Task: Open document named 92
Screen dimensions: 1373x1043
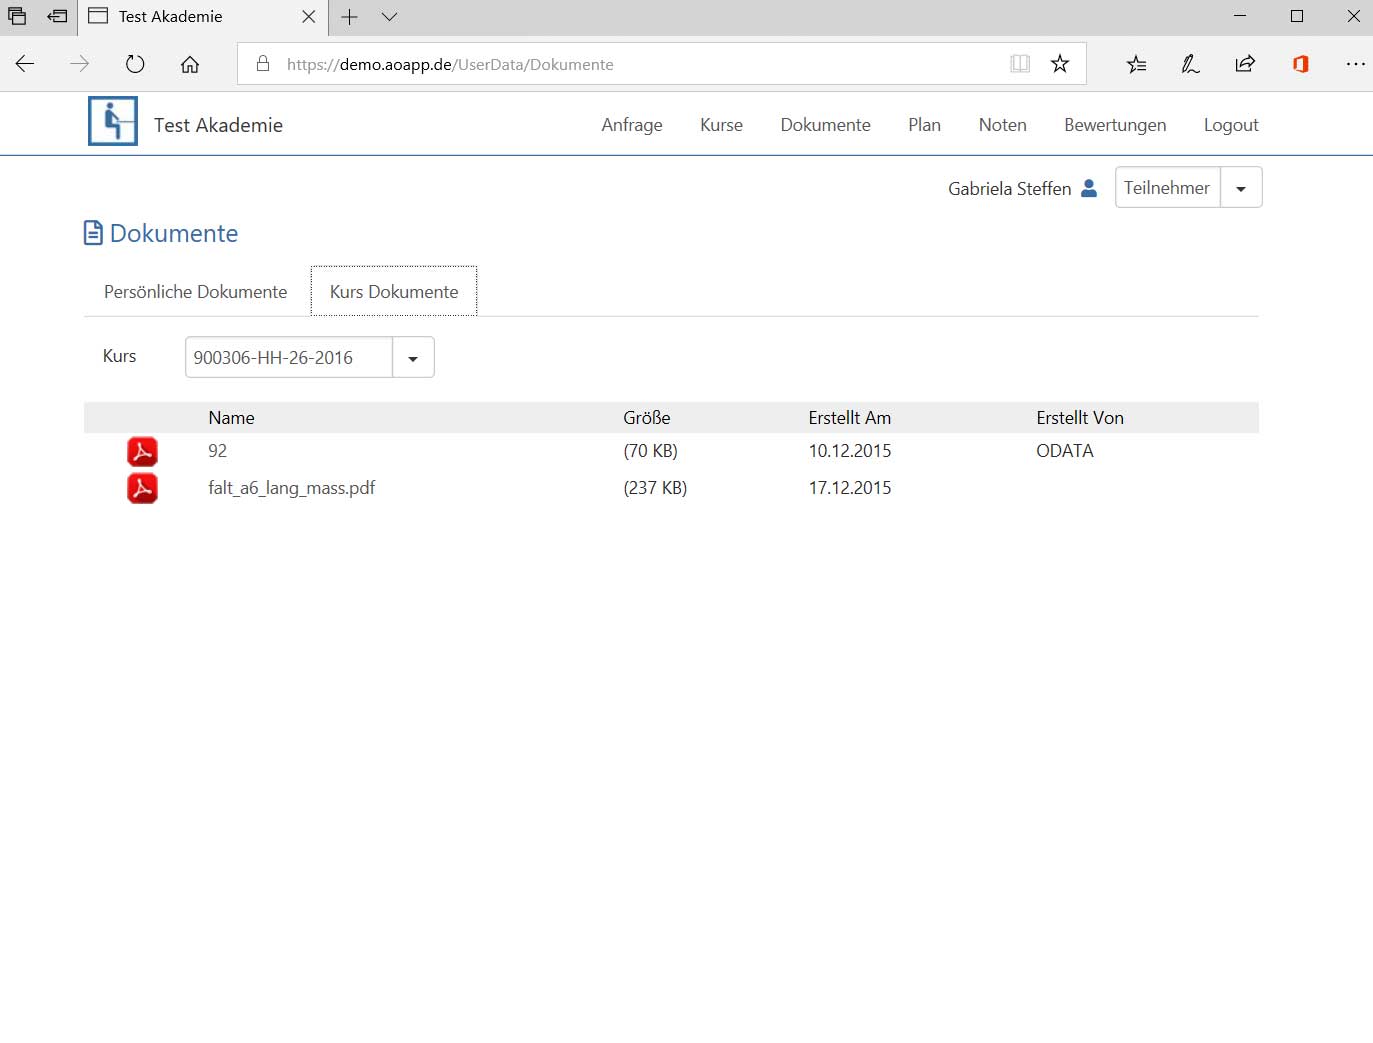Action: click(x=217, y=451)
